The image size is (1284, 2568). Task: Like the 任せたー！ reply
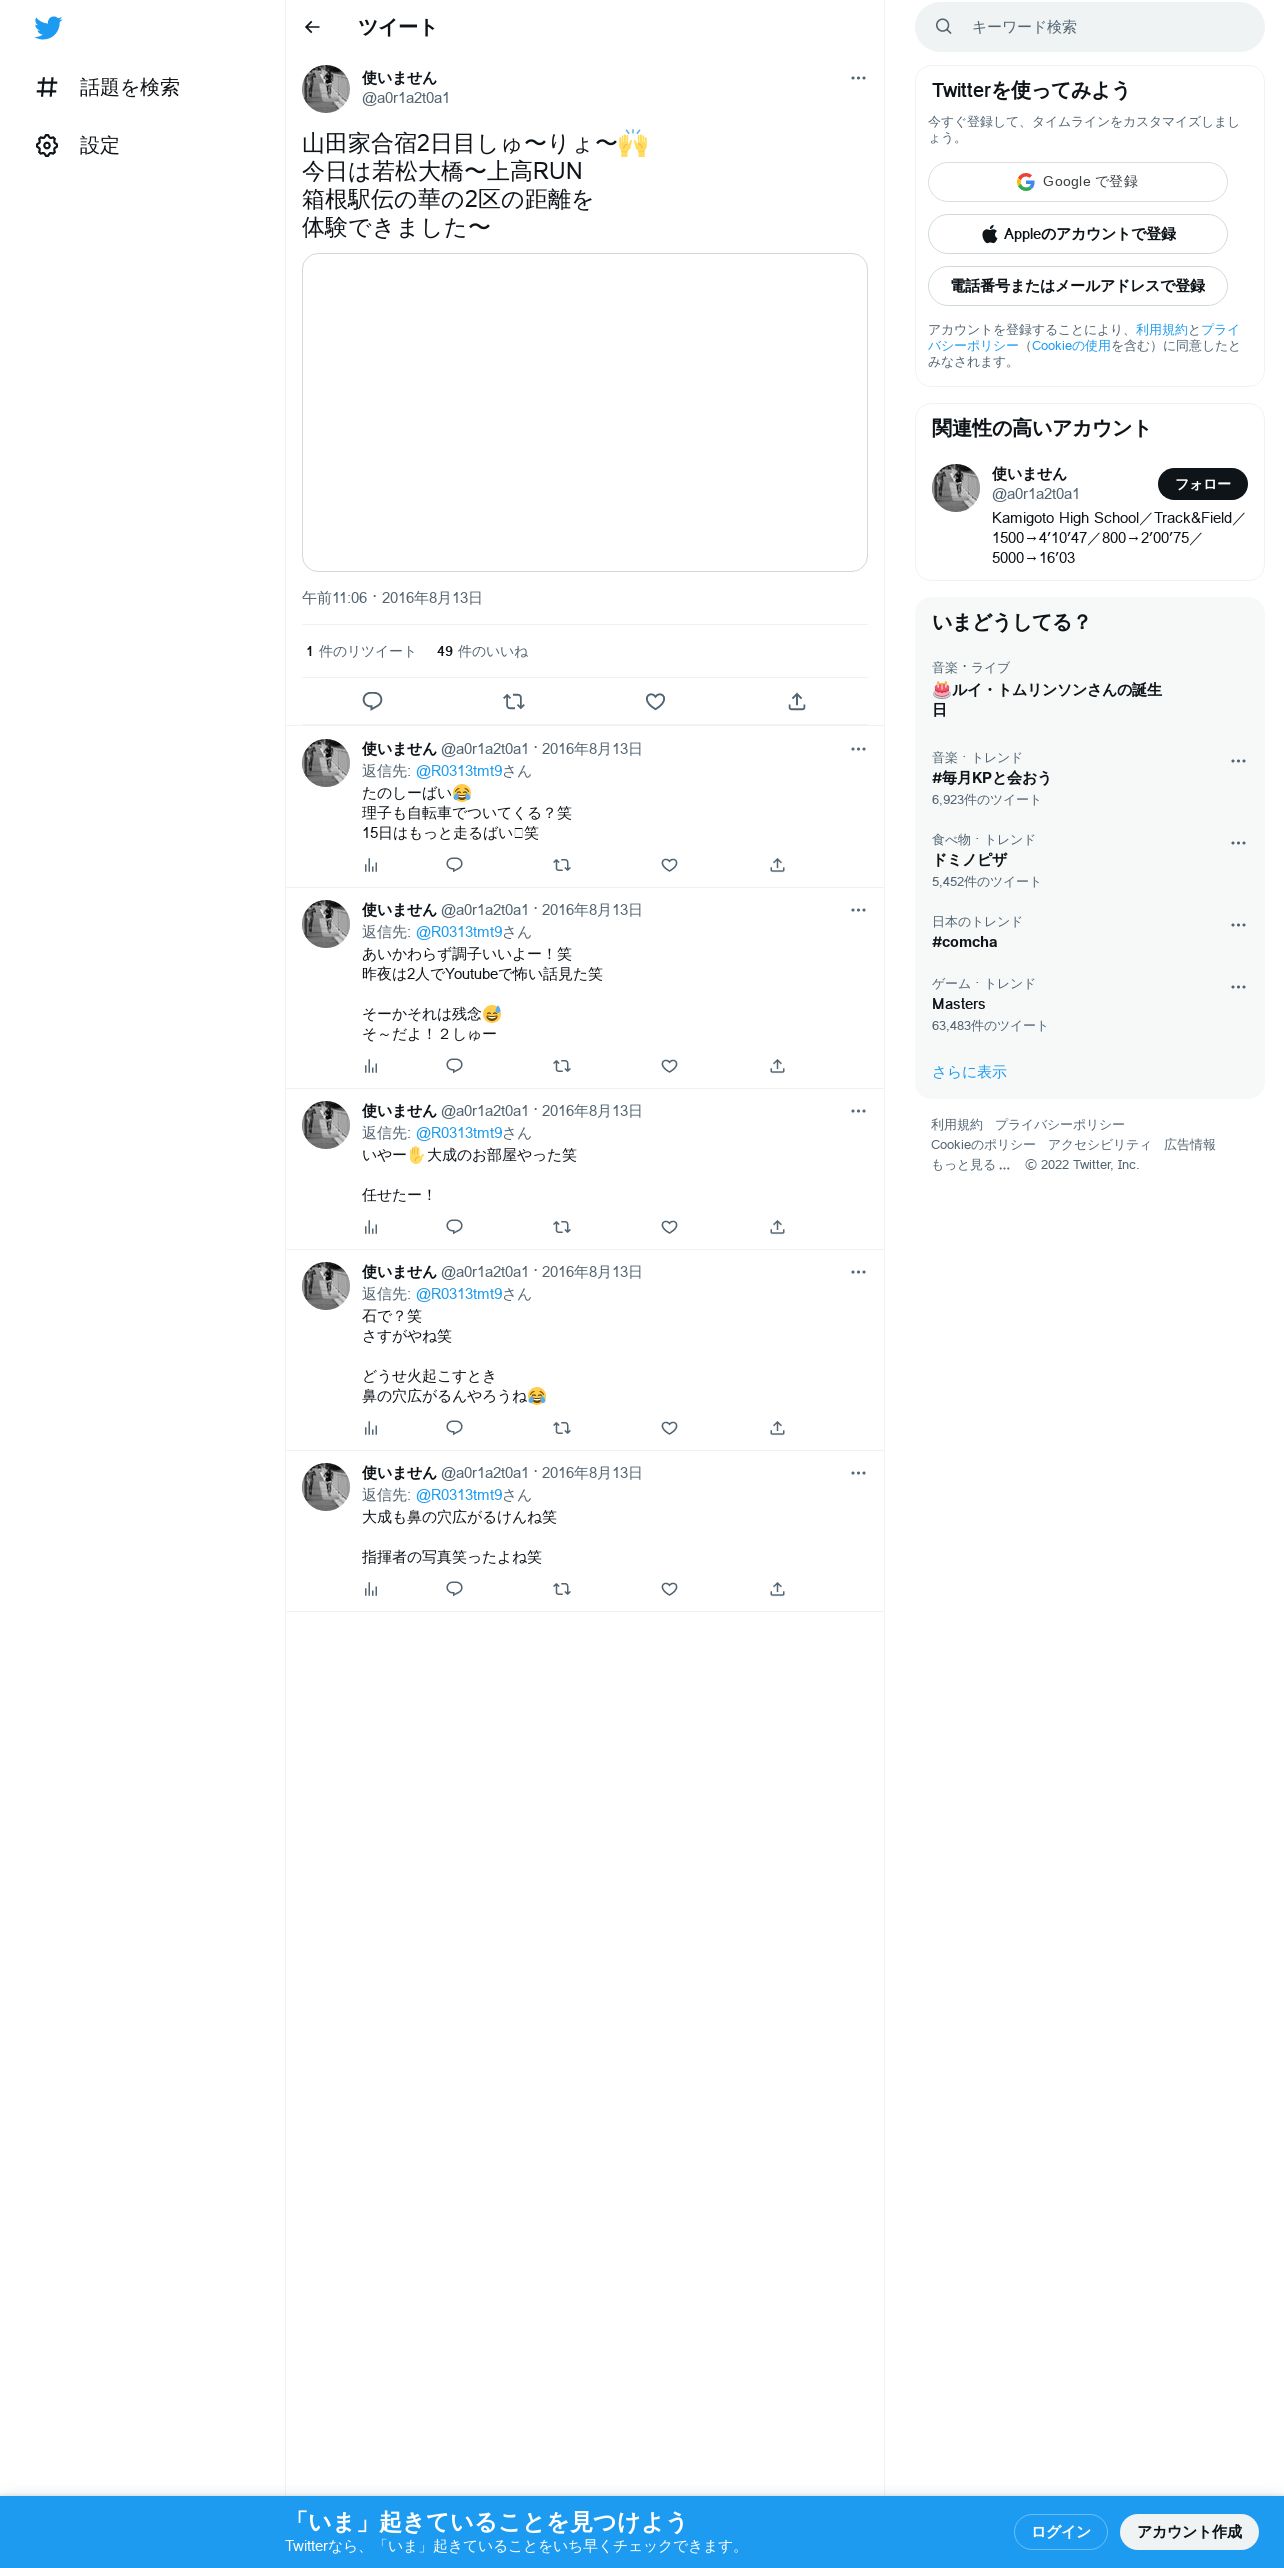pyautogui.click(x=670, y=1227)
